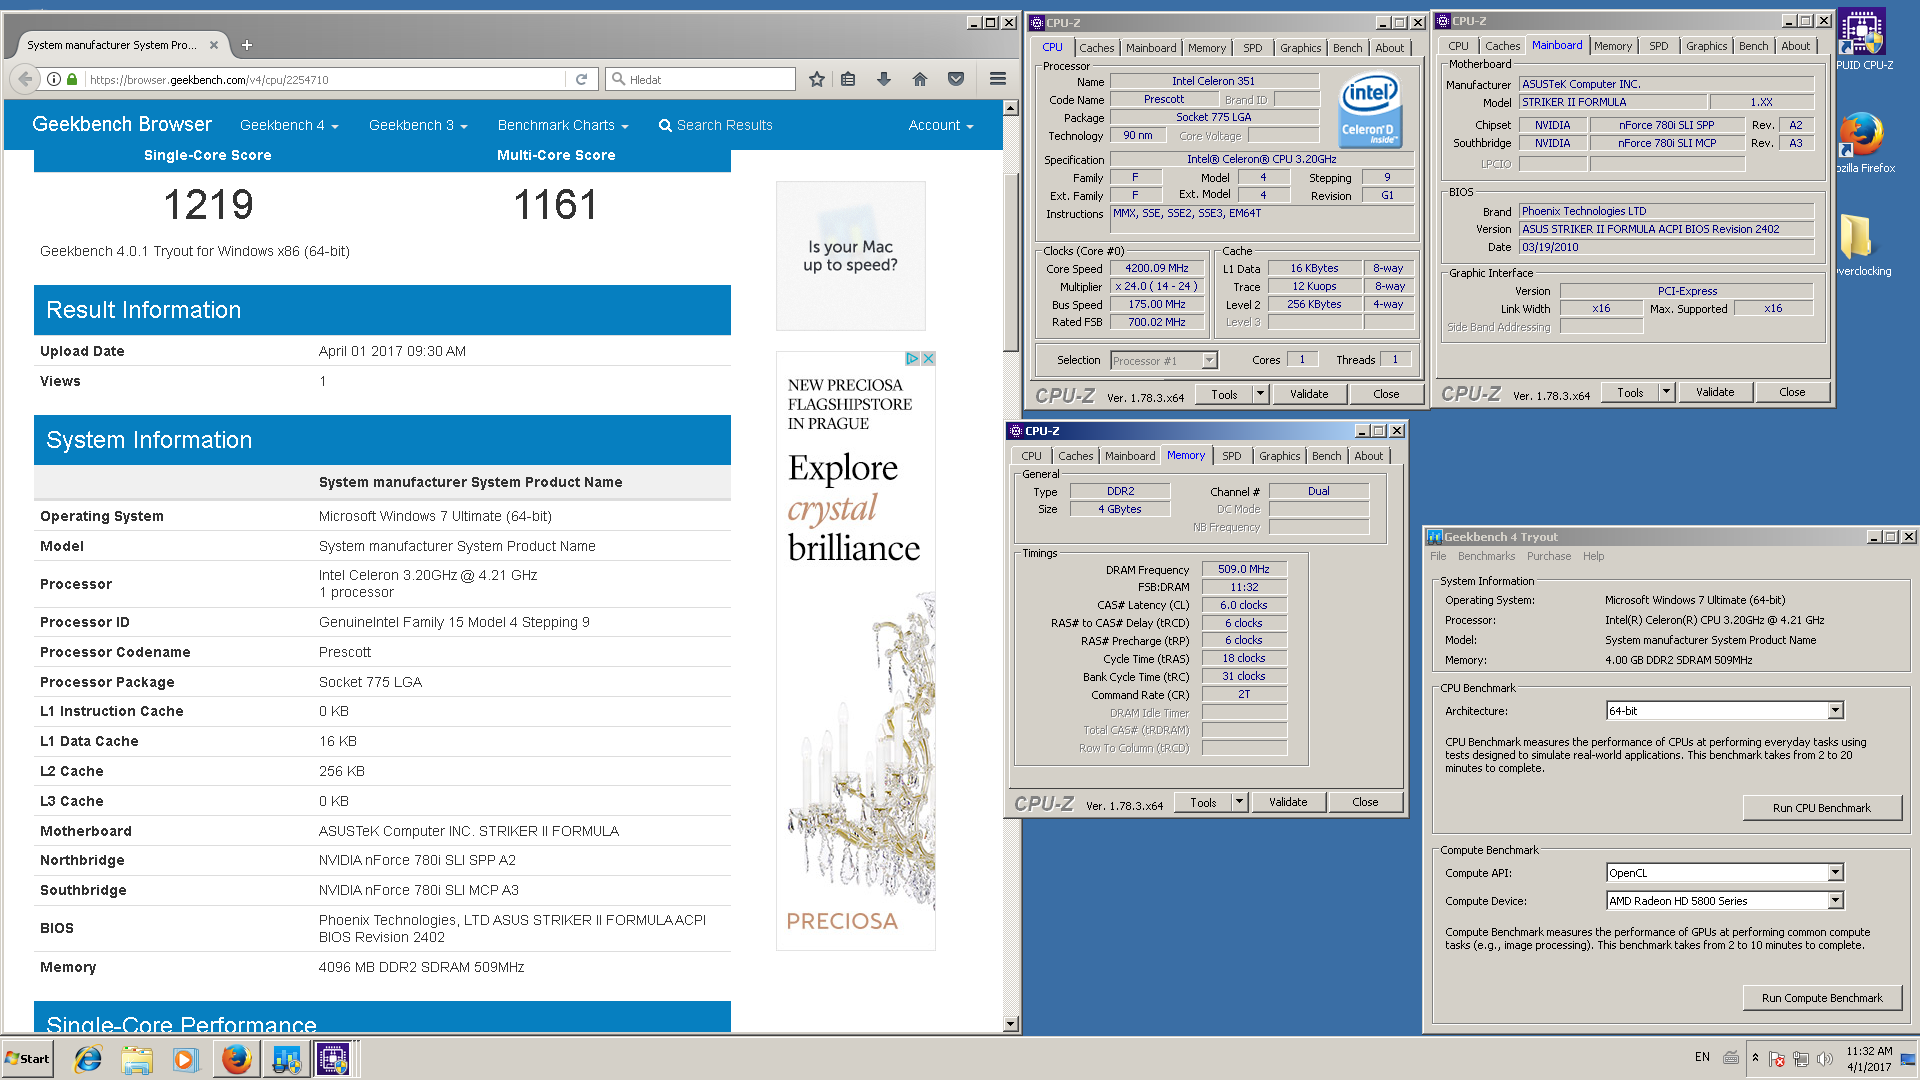Click the Close button in the CPU-Z Mainboard window
This screenshot has height=1080, width=1920.
pyautogui.click(x=1792, y=392)
